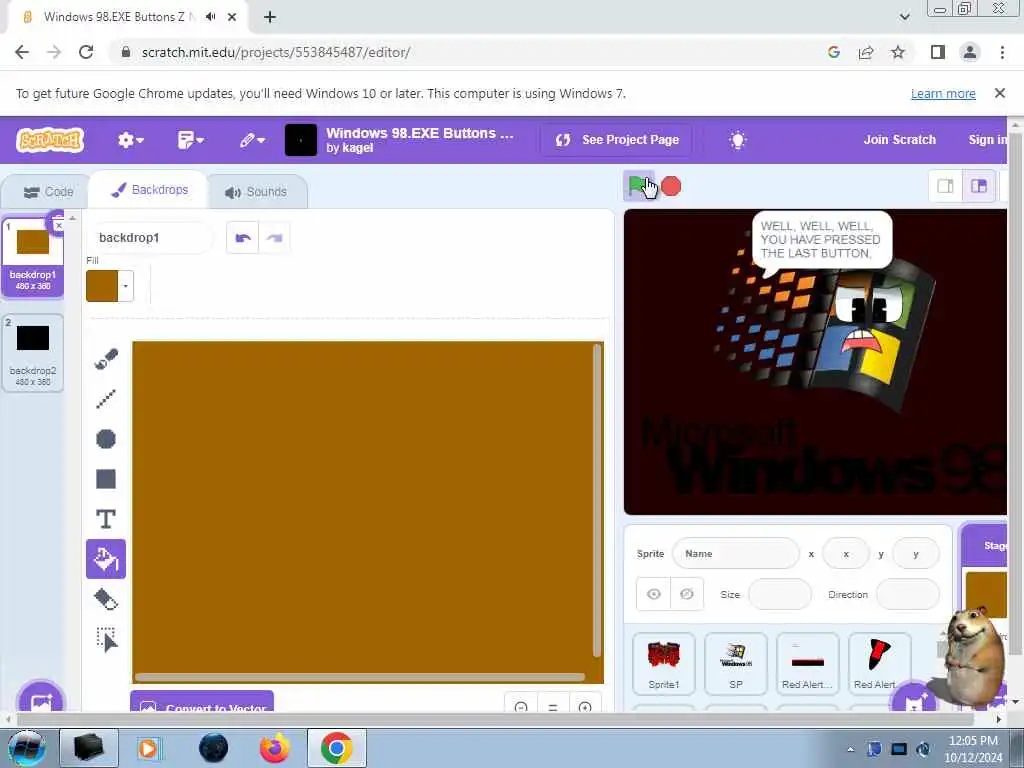Click the sprite Name input field
This screenshot has height=768, width=1024.
pos(735,554)
